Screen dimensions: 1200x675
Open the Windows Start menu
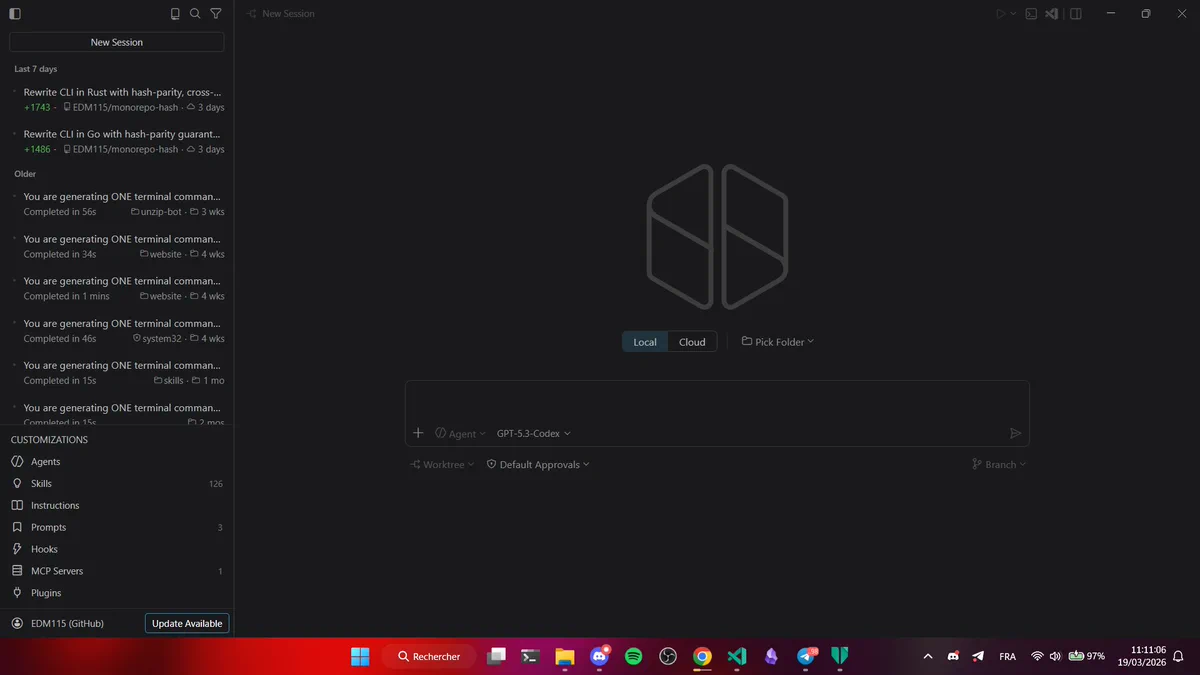(x=360, y=656)
